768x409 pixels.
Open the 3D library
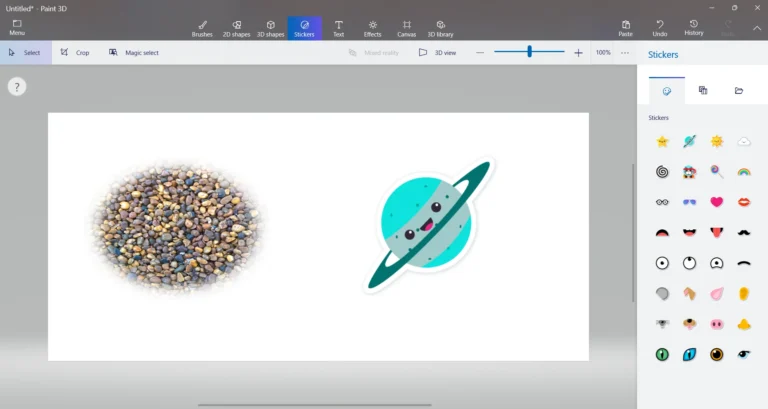(x=440, y=28)
